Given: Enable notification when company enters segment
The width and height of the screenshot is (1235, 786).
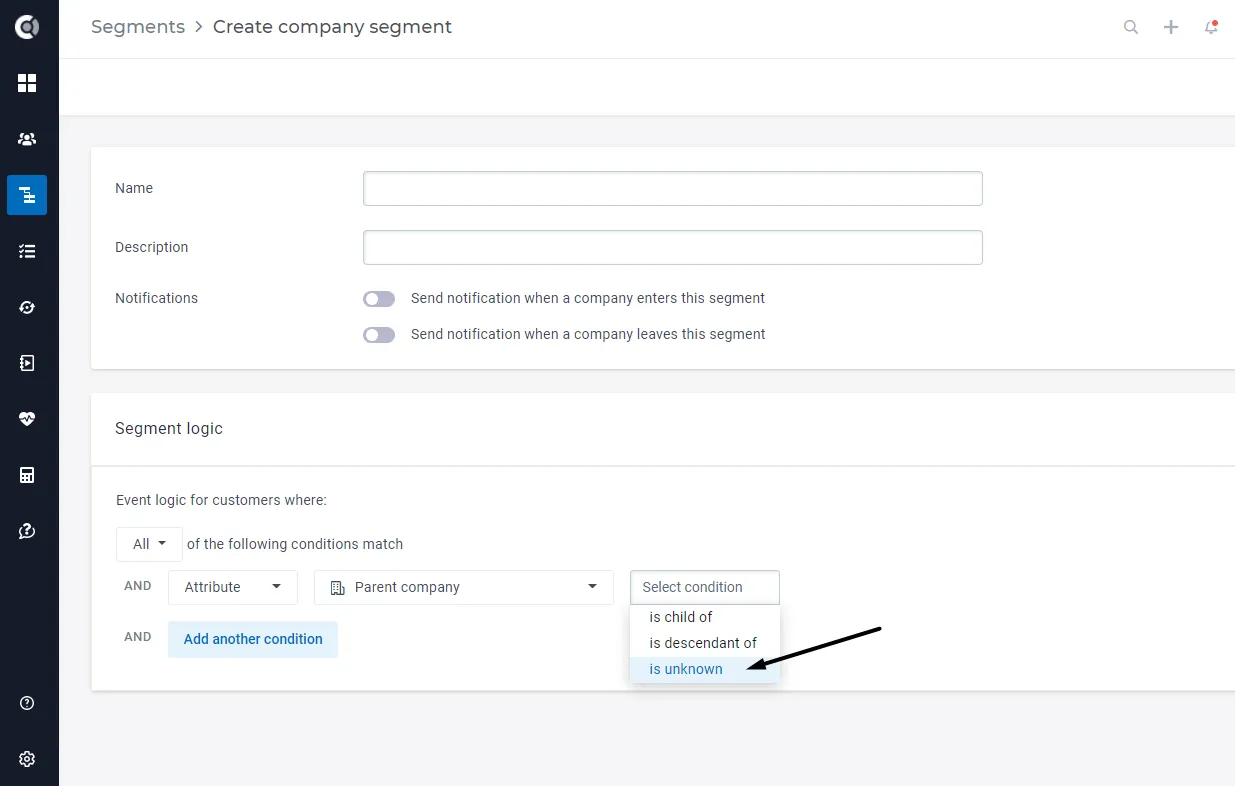Looking at the screenshot, I should (x=379, y=298).
